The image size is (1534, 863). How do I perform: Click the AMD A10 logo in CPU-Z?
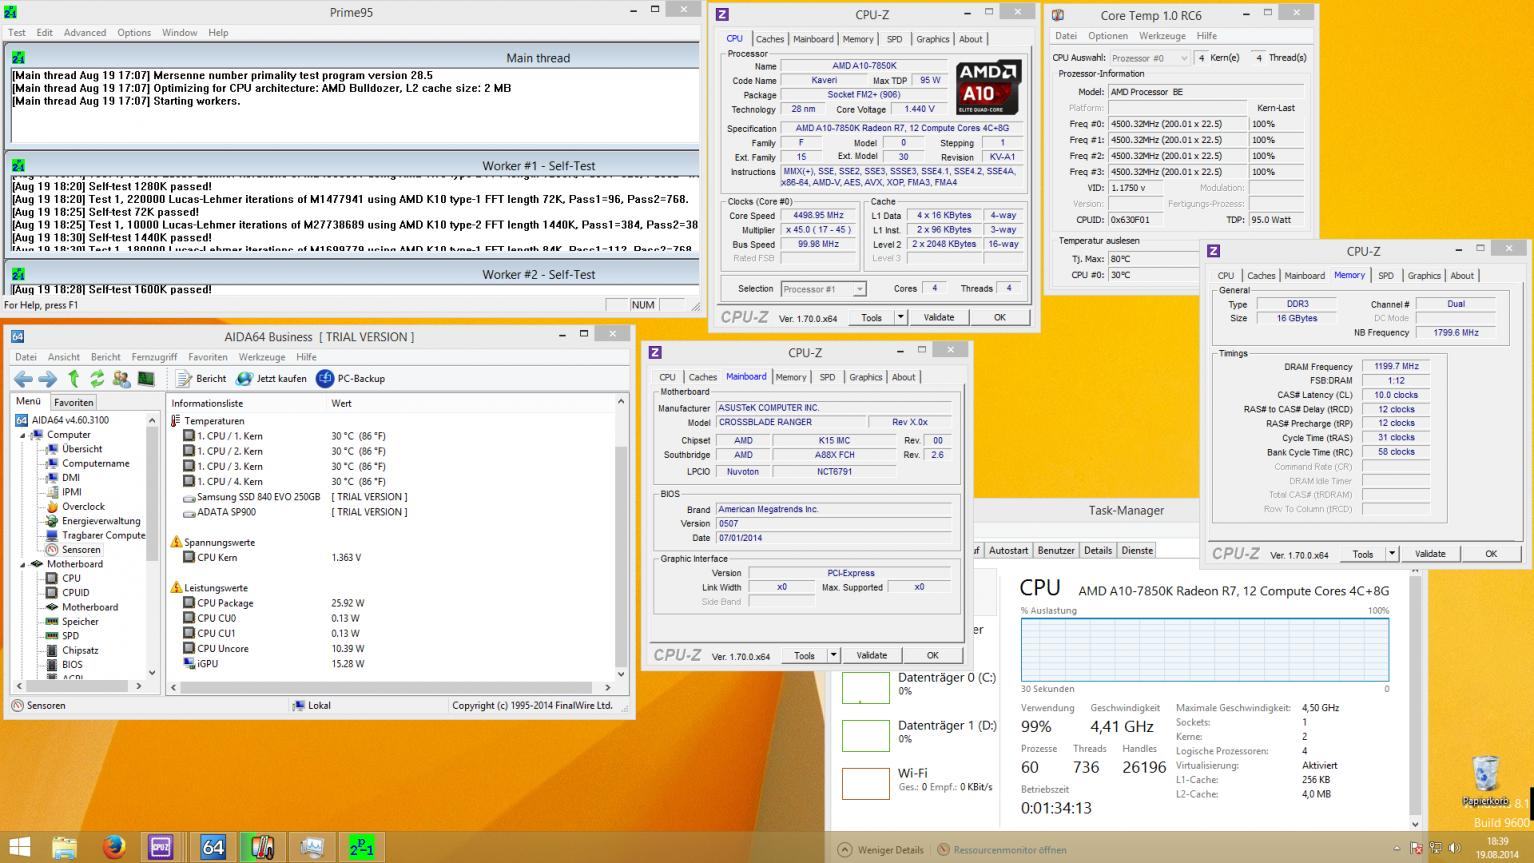click(x=989, y=87)
